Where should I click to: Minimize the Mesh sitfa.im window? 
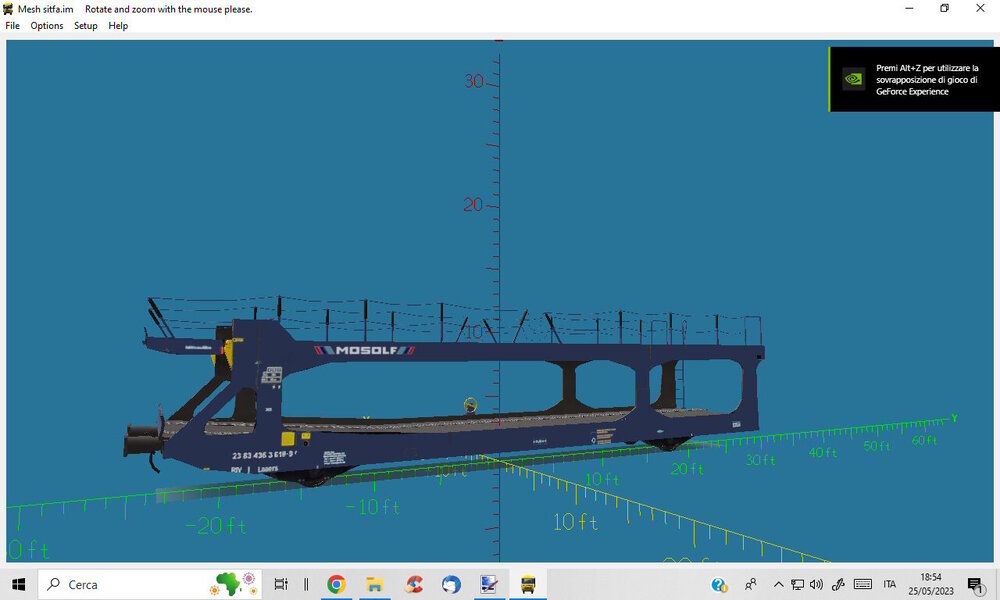pos(909,8)
